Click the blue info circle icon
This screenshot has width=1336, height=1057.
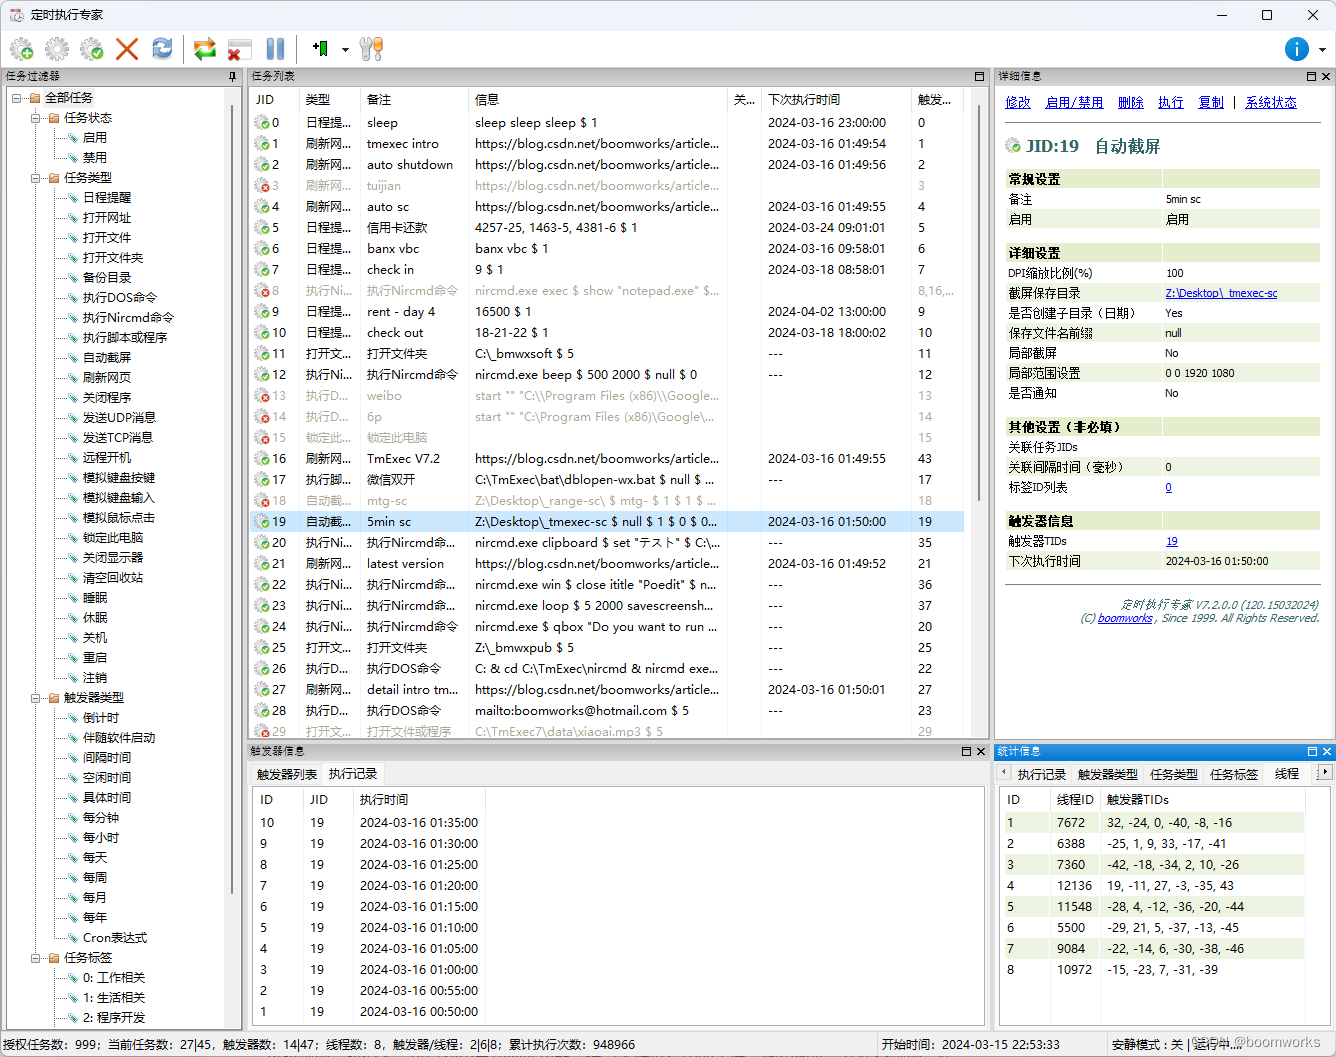pyautogui.click(x=1297, y=49)
